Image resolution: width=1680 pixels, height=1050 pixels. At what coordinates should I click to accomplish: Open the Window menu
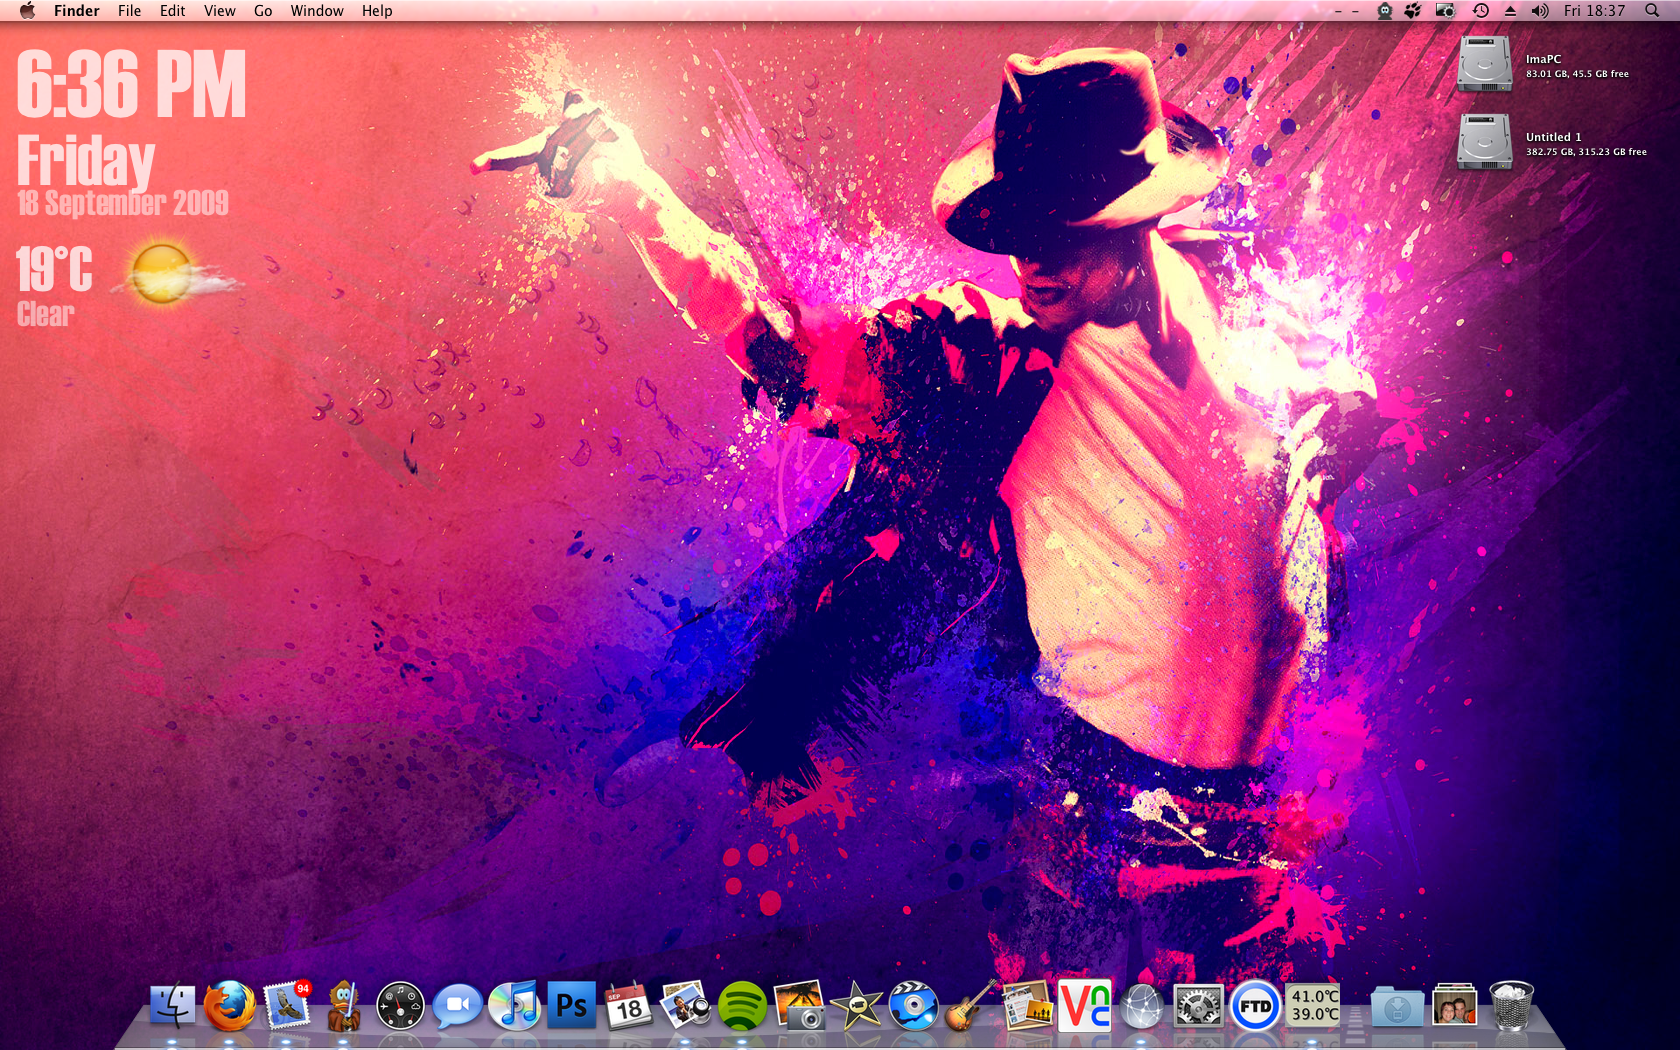pos(317,11)
